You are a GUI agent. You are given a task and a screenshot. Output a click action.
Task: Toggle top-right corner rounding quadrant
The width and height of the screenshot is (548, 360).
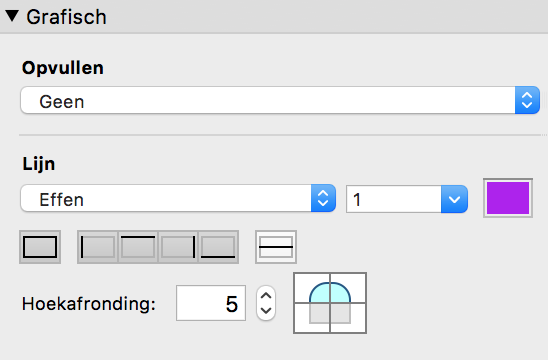pyautogui.click(x=348, y=288)
